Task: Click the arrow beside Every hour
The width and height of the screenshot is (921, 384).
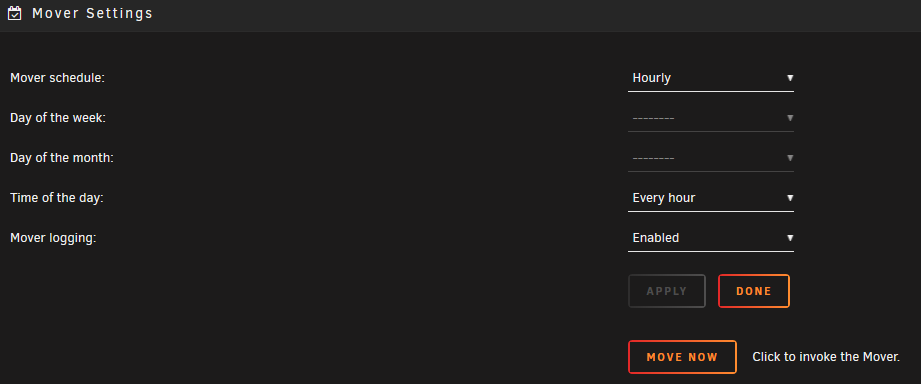Action: tap(790, 198)
